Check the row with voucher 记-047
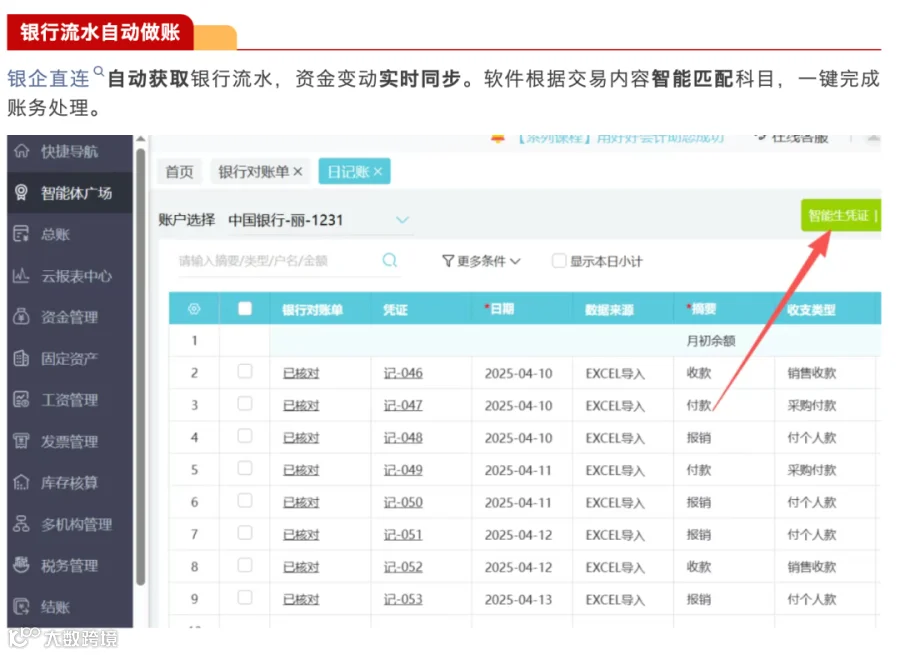The width and height of the screenshot is (900, 655). 245,404
